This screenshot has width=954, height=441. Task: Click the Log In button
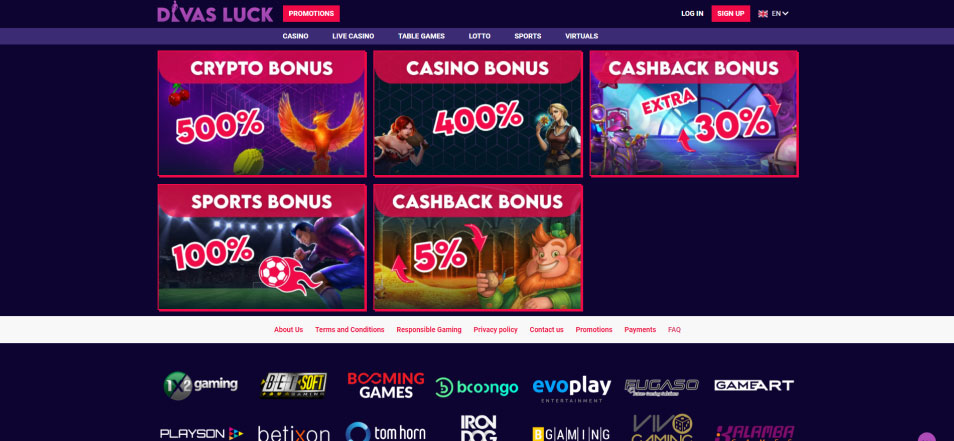(692, 13)
